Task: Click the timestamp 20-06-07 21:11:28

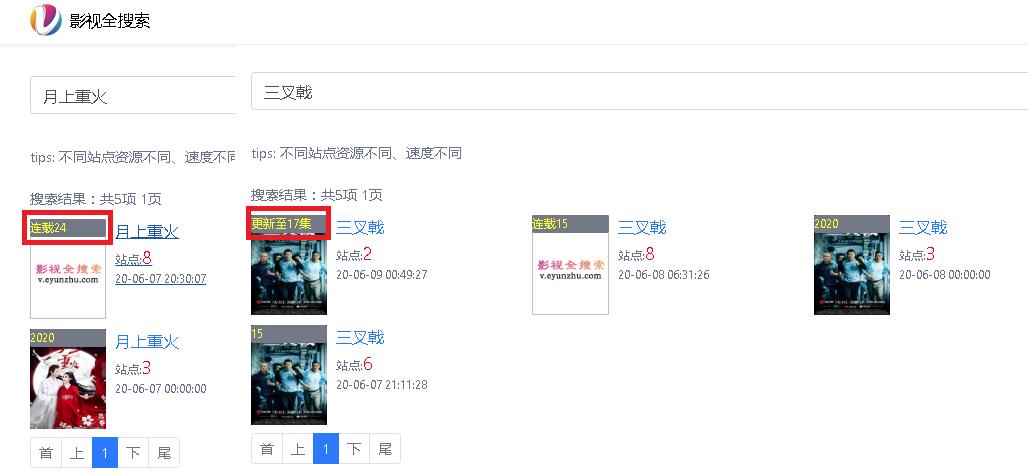Action: (382, 385)
